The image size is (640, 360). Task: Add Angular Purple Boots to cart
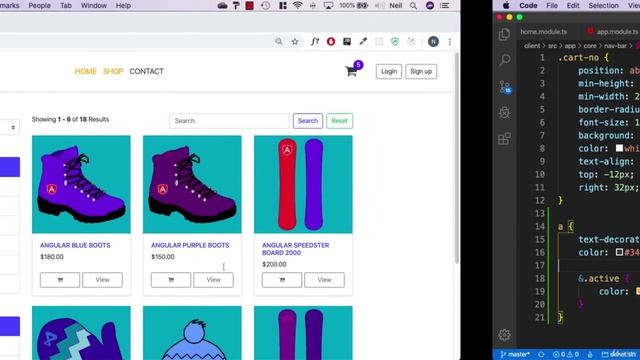[171, 280]
